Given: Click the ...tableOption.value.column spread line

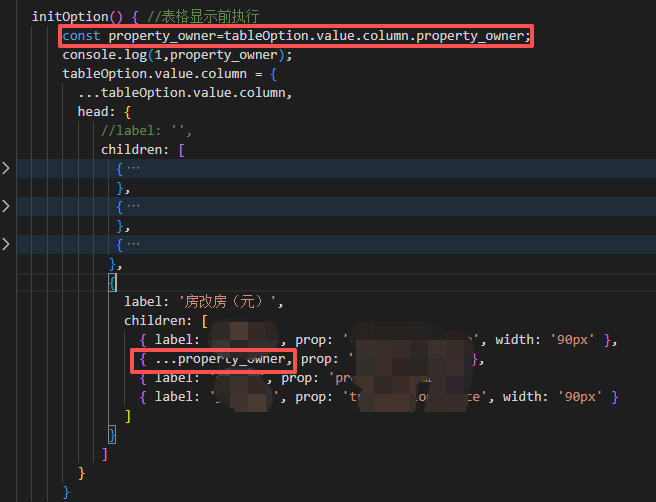Looking at the screenshot, I should tap(184, 93).
